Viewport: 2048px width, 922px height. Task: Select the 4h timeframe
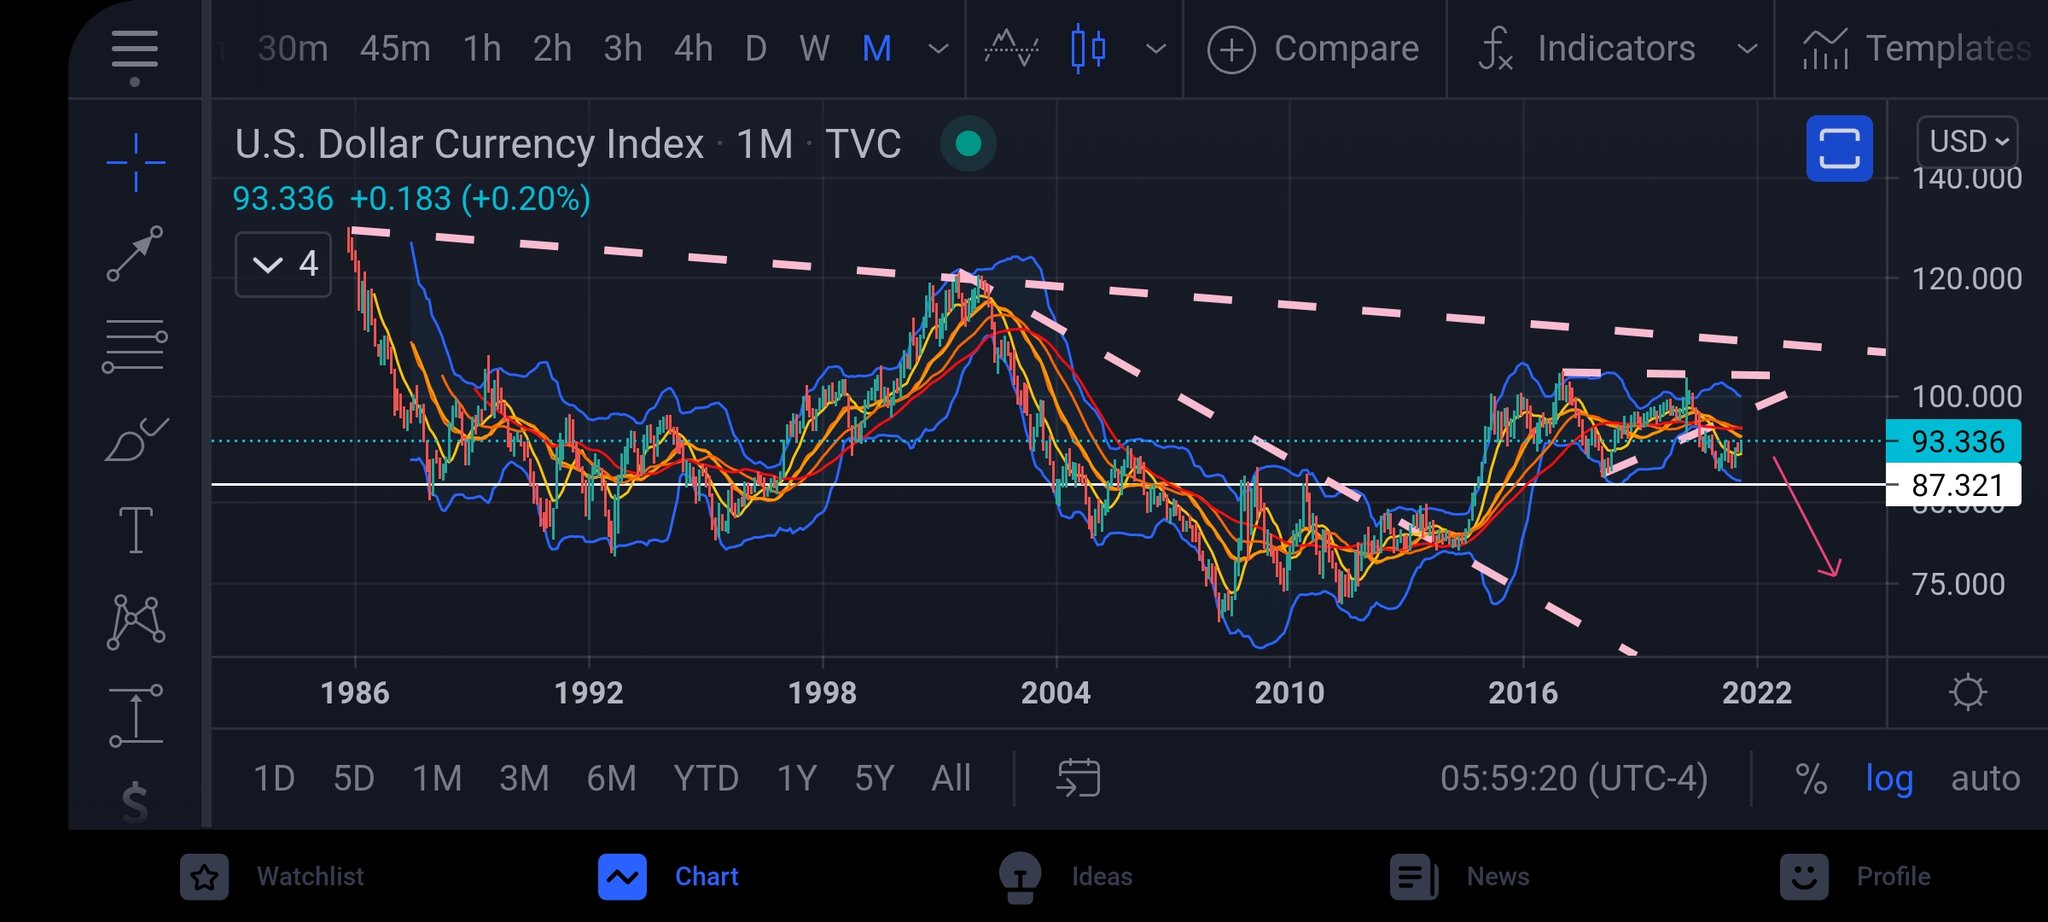pos(693,48)
